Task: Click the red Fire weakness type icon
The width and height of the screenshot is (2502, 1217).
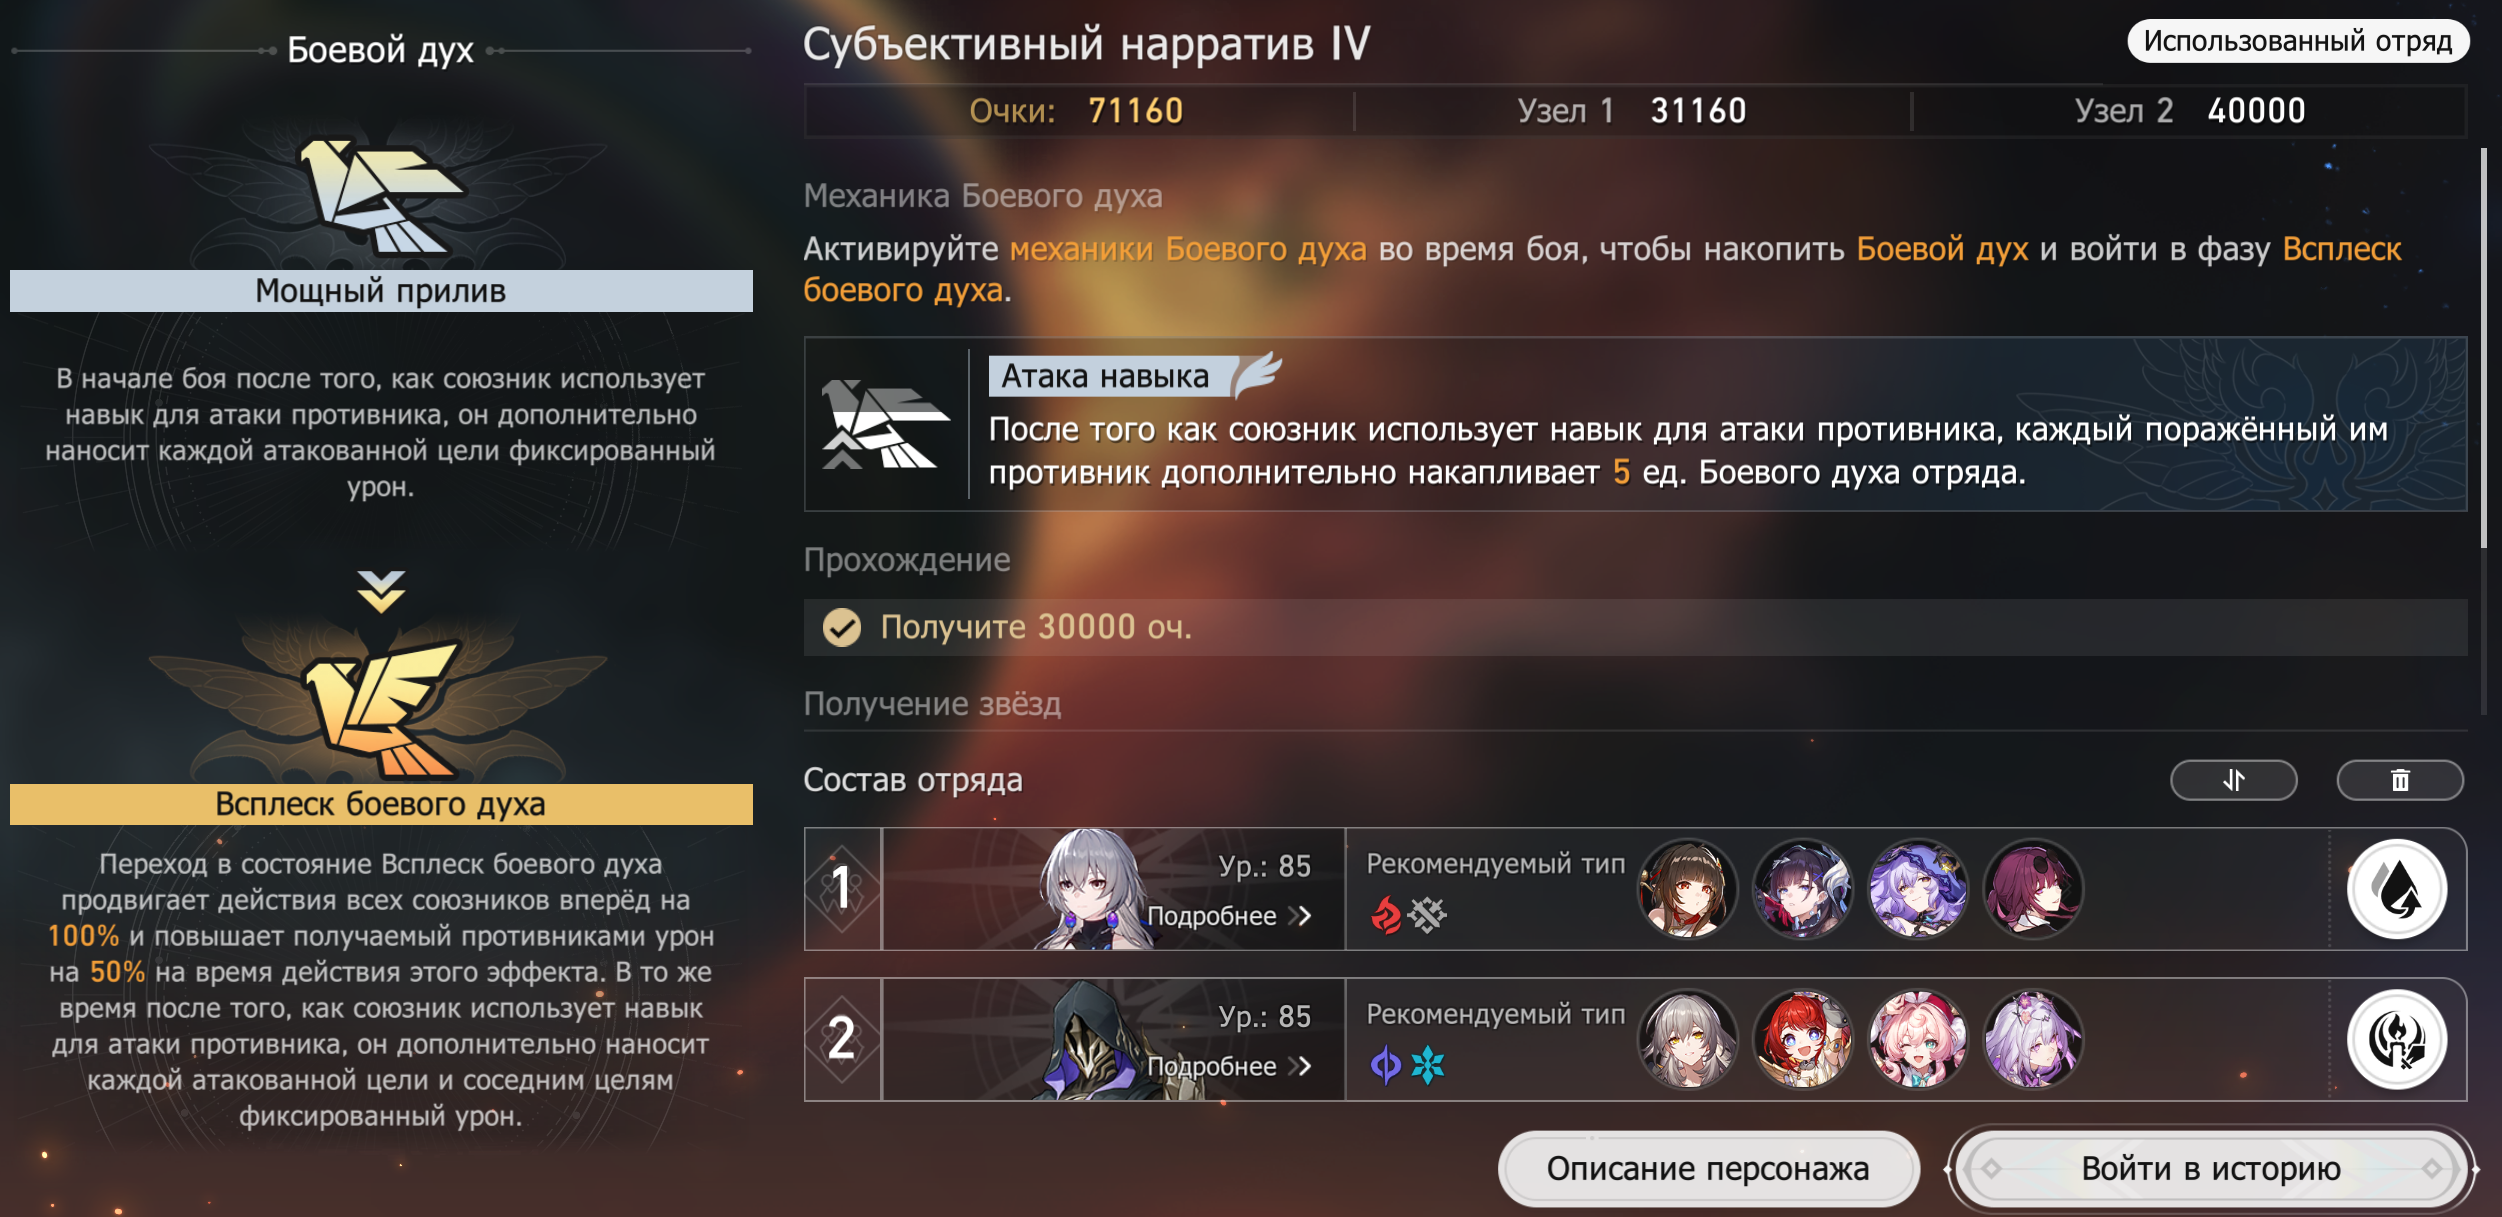Action: click(x=1387, y=914)
